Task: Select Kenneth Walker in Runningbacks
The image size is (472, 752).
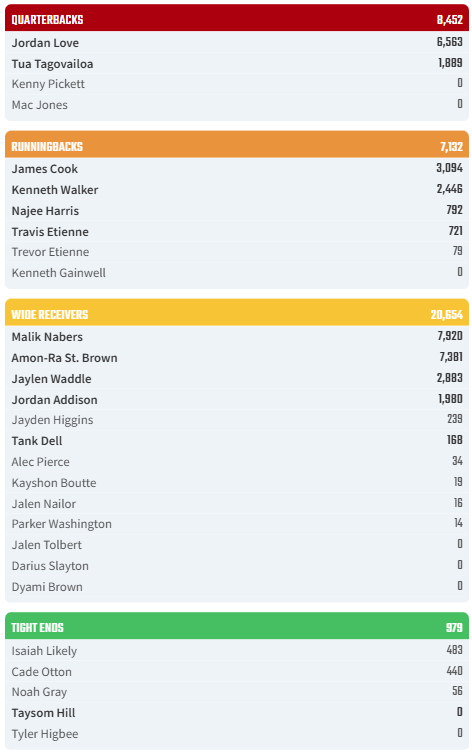Action: [x=55, y=190]
